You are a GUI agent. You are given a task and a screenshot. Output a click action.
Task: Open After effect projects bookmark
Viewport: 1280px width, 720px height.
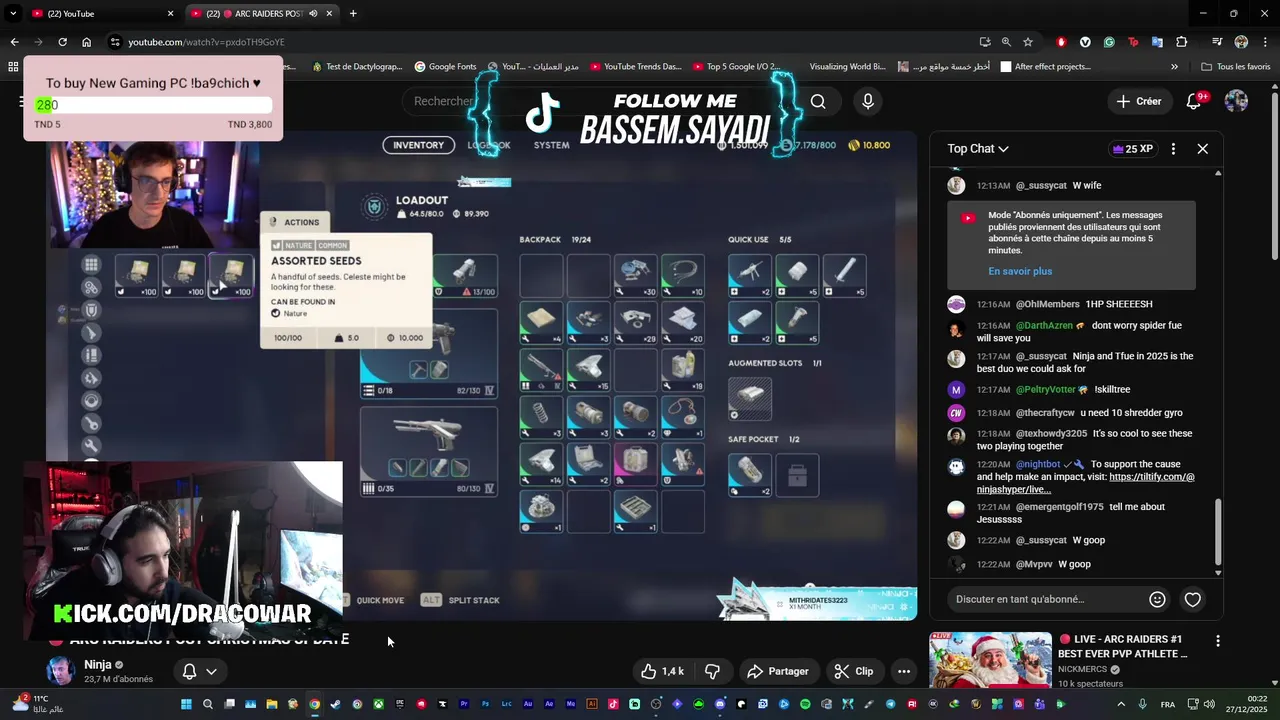coord(1044,67)
